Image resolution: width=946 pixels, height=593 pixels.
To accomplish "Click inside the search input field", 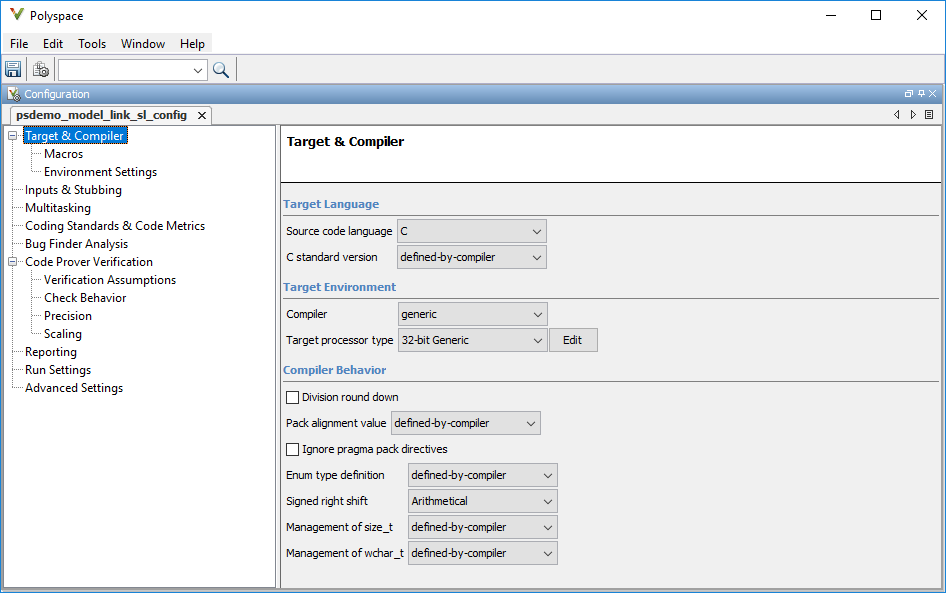I will click(128, 69).
